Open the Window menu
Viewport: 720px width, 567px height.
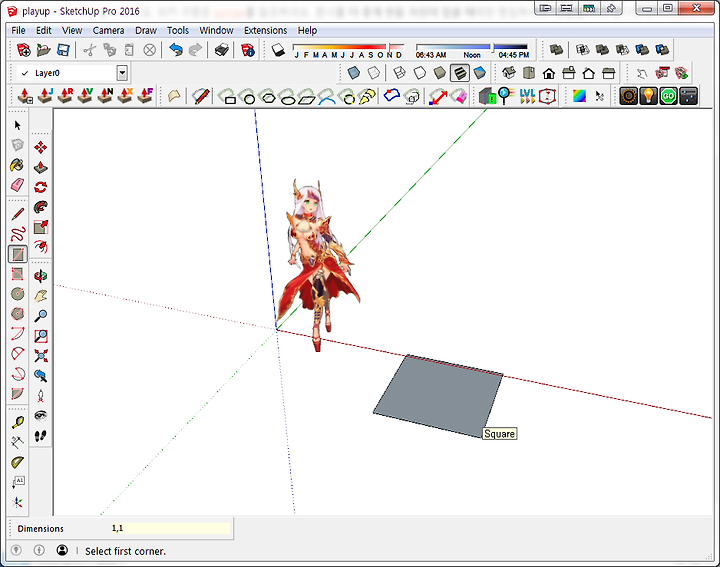(216, 30)
